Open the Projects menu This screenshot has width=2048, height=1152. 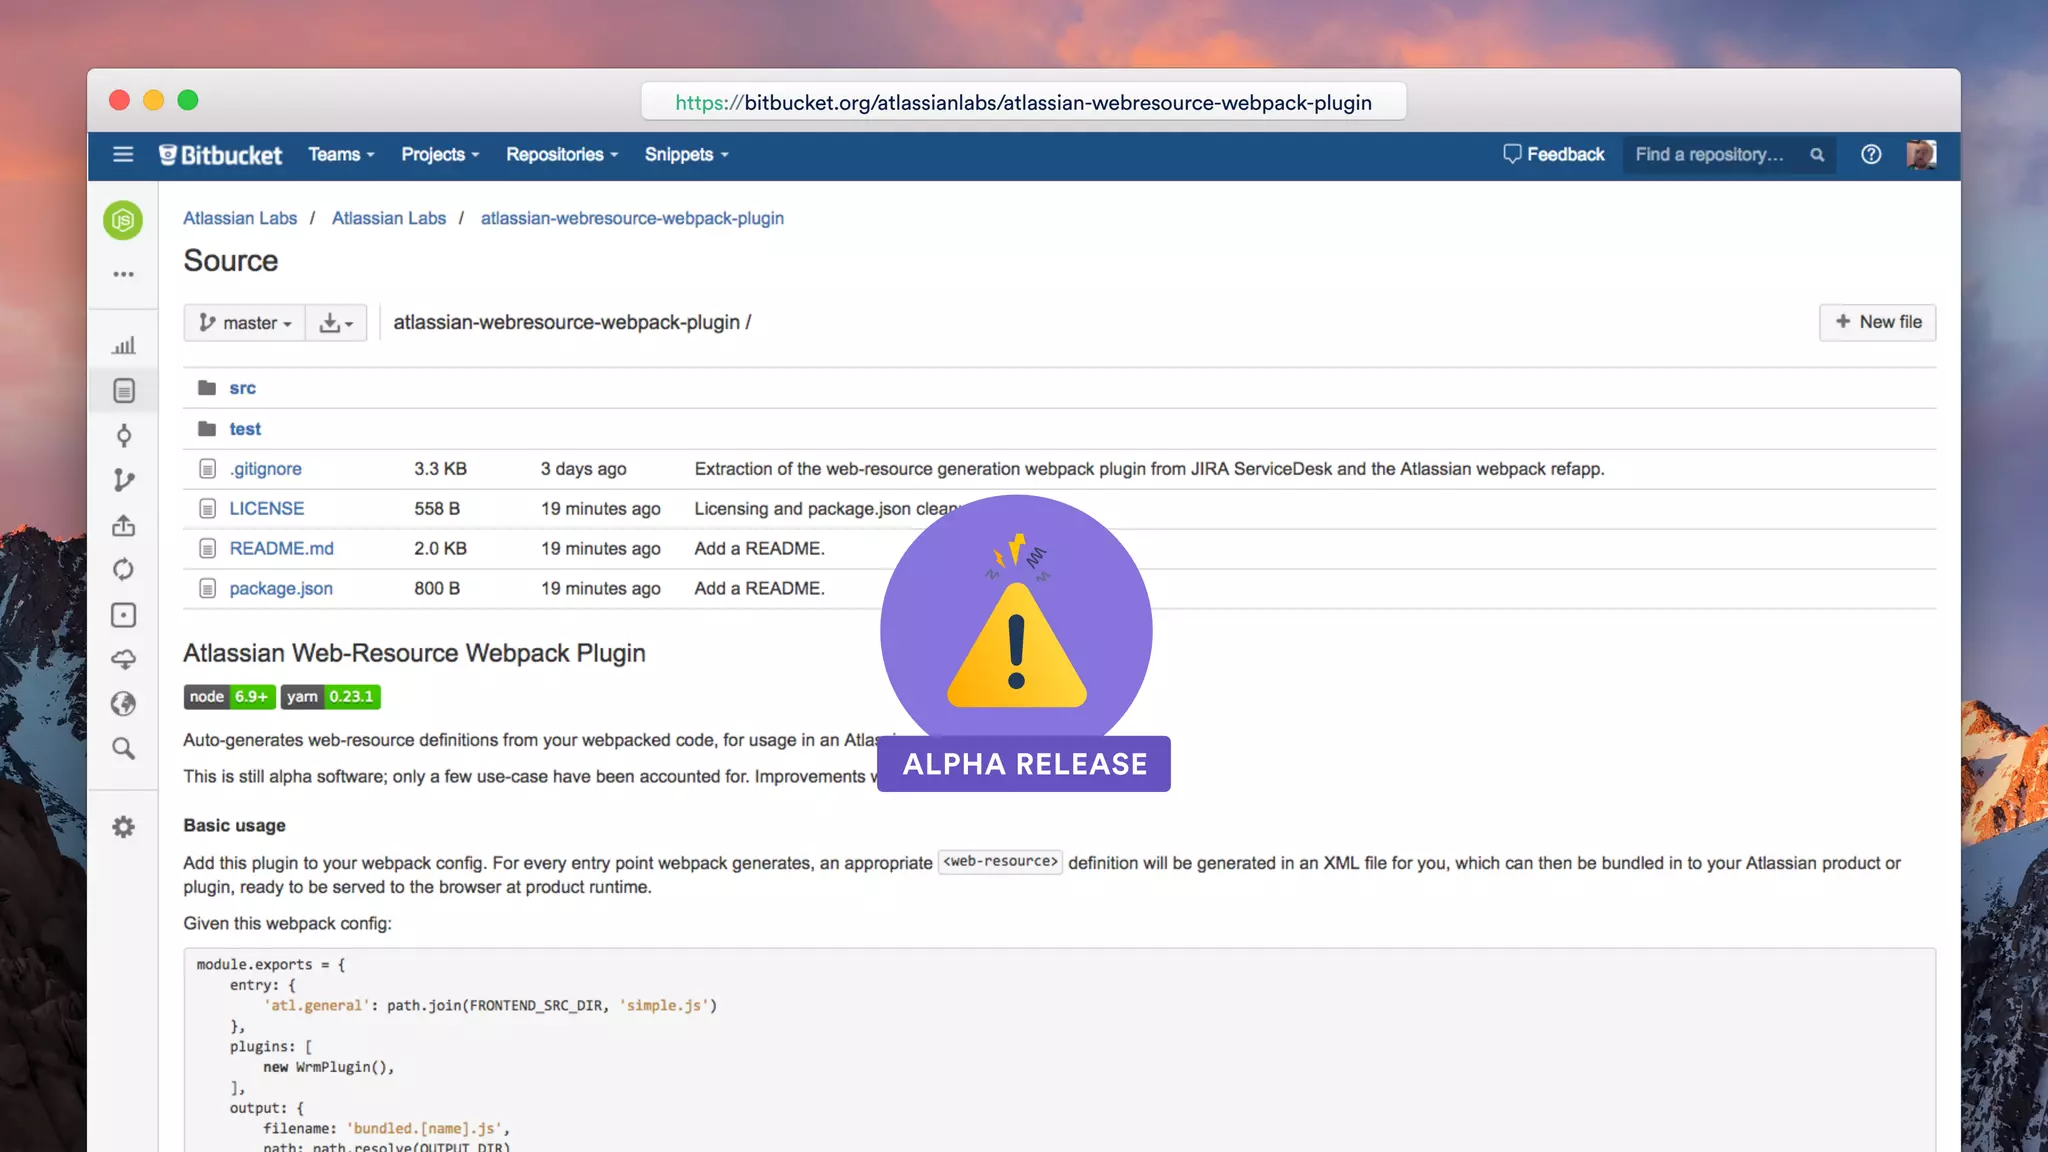tap(440, 155)
